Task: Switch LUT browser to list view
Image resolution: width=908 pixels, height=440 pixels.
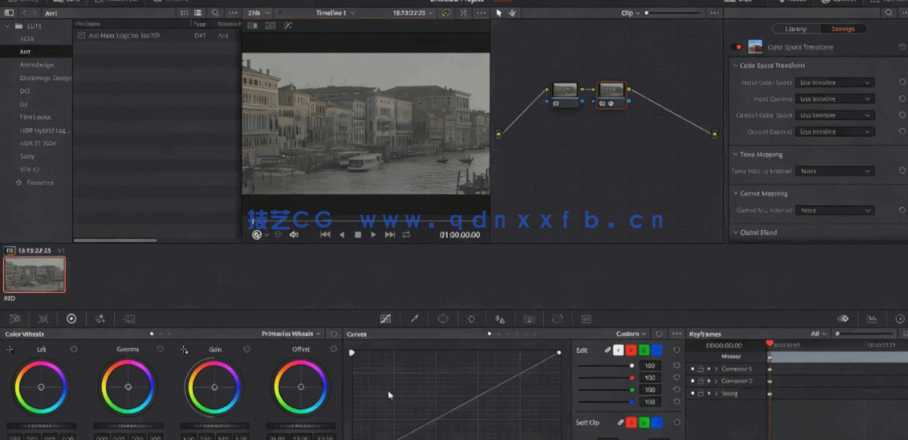Action: (x=198, y=13)
